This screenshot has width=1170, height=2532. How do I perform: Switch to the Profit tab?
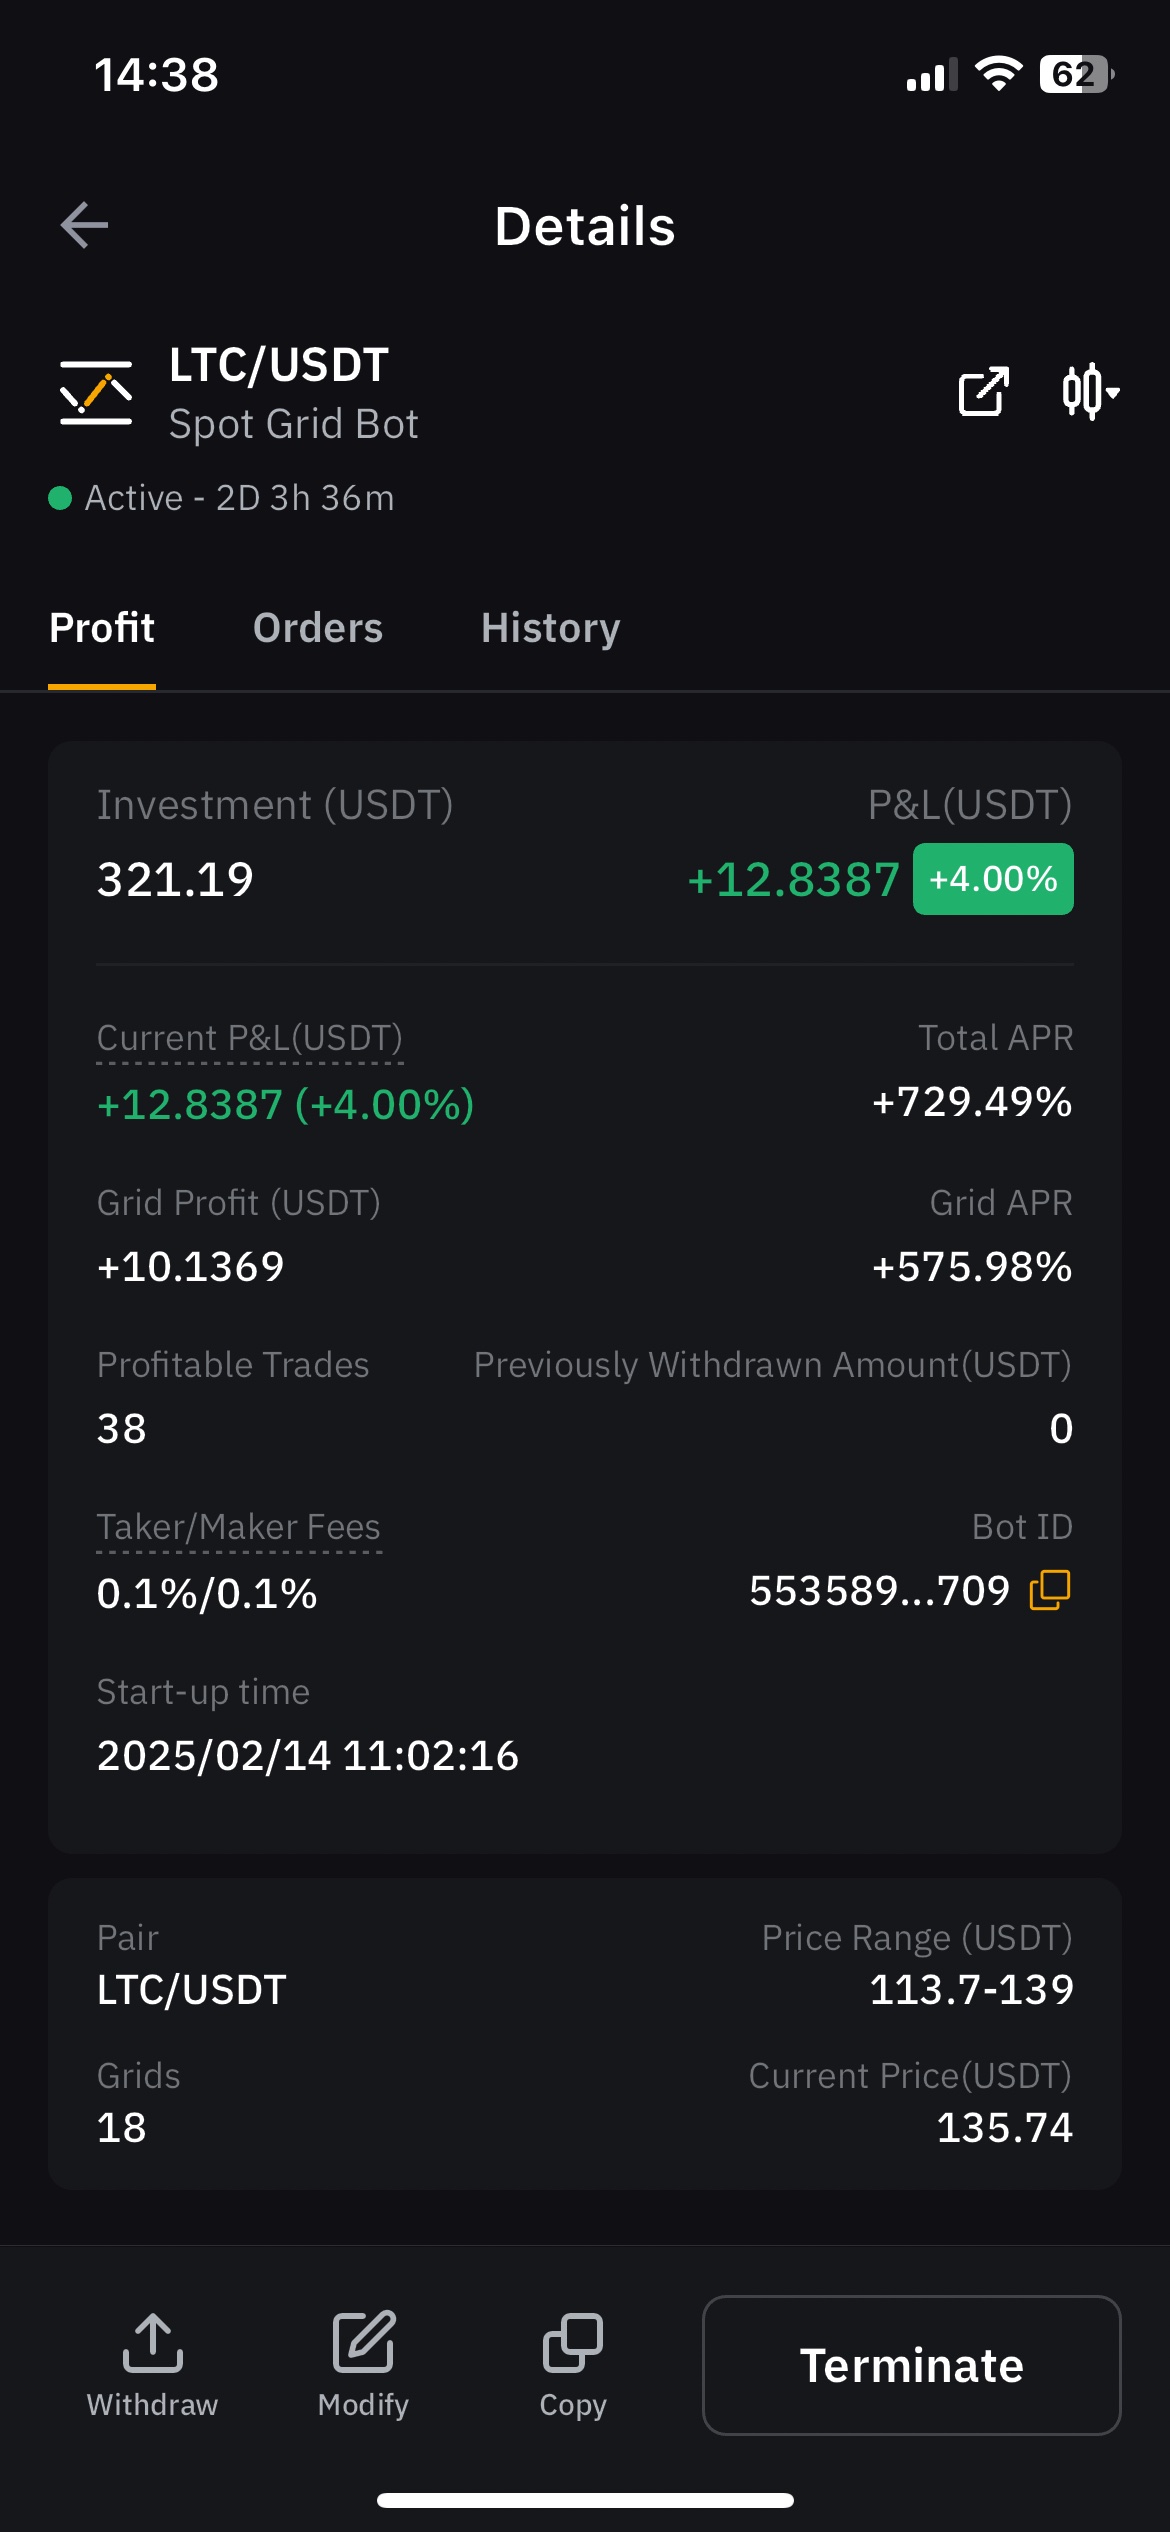pos(102,628)
